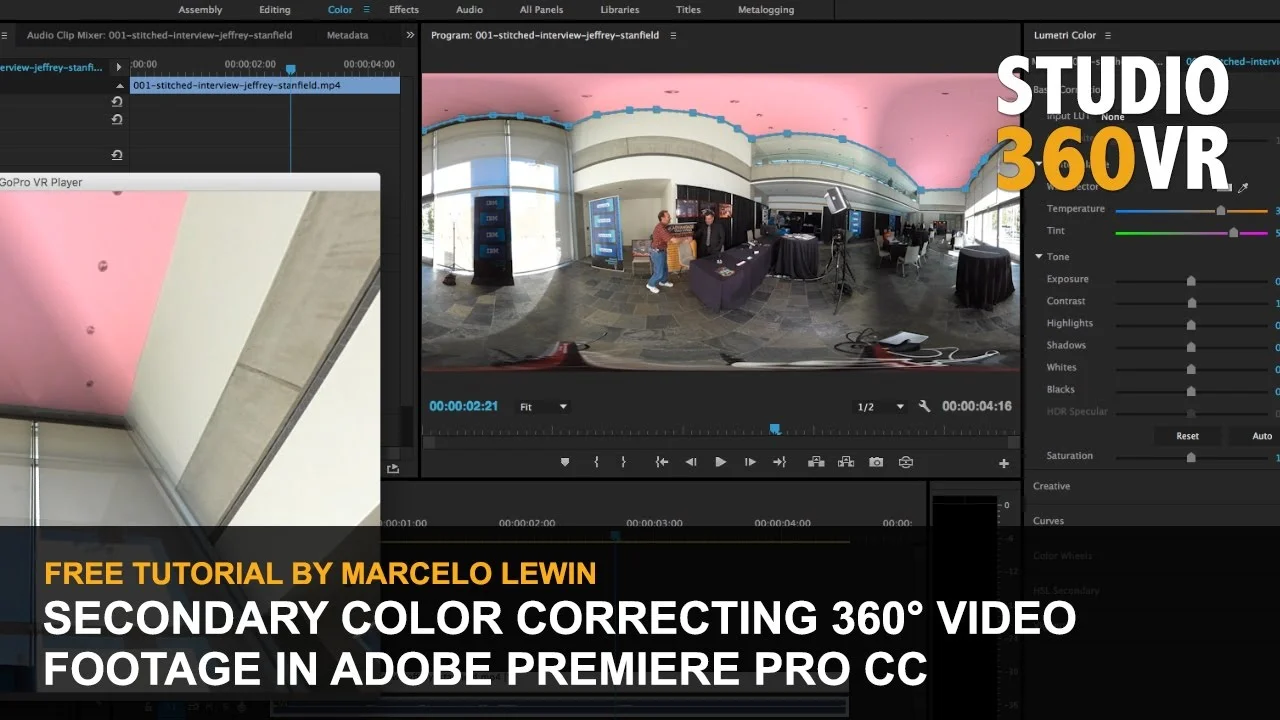The height and width of the screenshot is (720, 1280).
Task: Open the Button Editor plus icon
Action: click(1004, 463)
